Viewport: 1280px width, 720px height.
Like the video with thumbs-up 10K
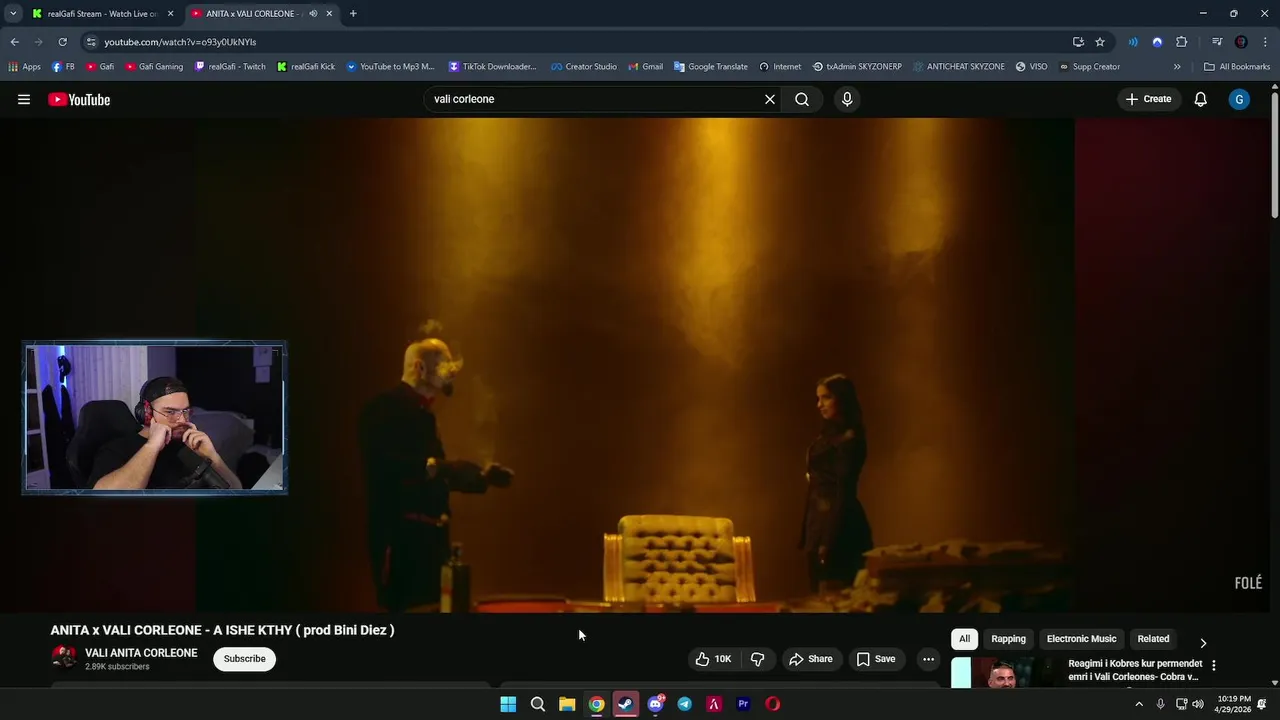[x=714, y=659]
